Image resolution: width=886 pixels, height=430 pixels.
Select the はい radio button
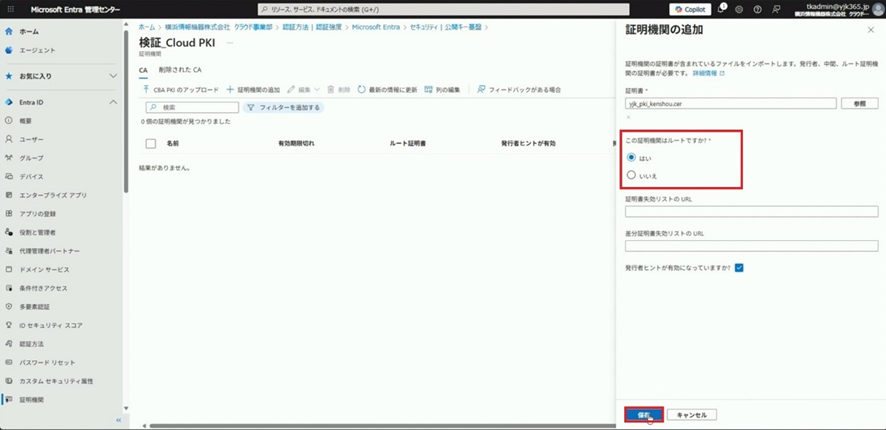631,157
